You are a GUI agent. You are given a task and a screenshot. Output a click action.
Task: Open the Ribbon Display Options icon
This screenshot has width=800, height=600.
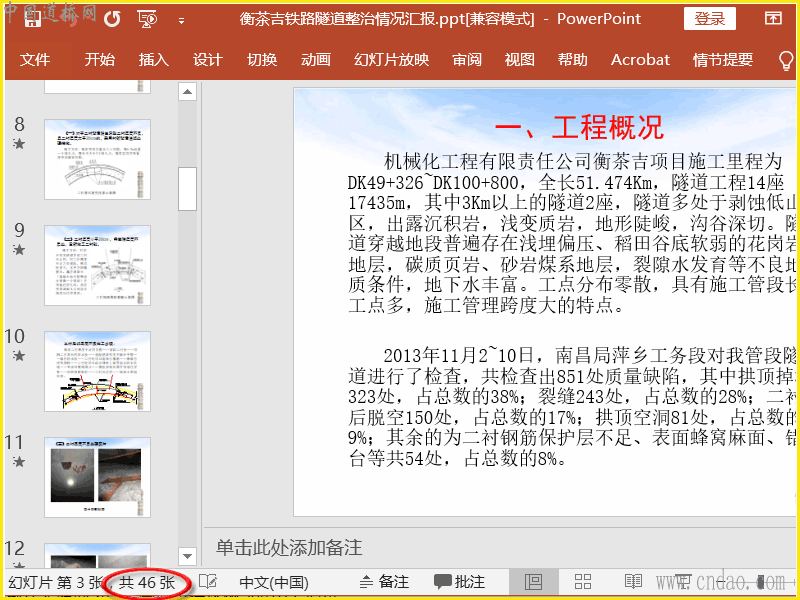point(773,19)
